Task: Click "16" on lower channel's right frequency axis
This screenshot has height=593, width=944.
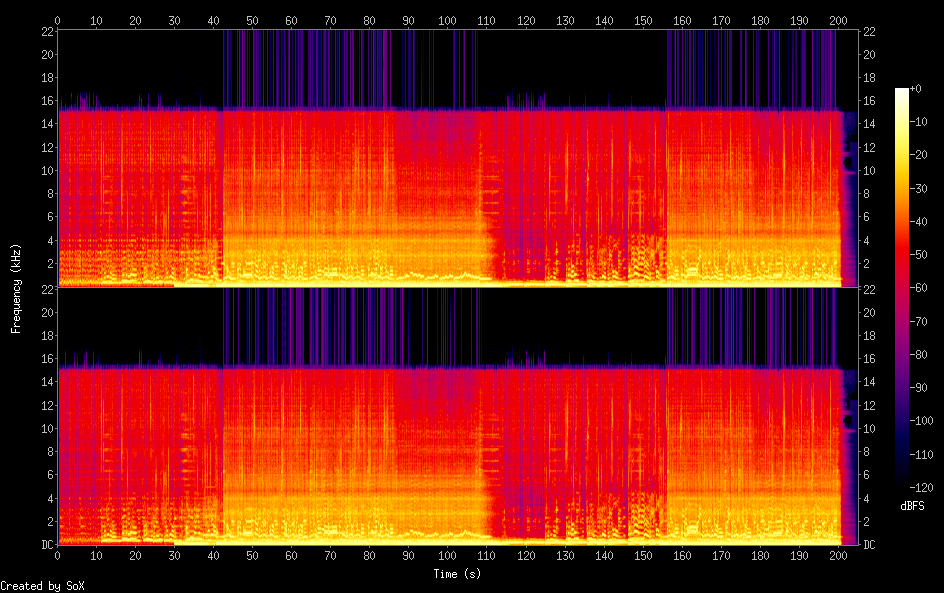Action: pyautogui.click(x=869, y=359)
